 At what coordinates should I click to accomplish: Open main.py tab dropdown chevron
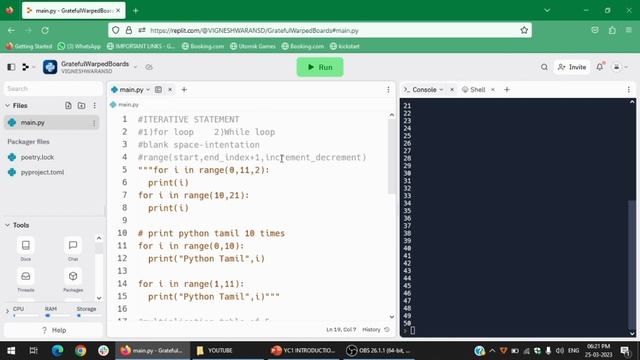click(x=148, y=89)
